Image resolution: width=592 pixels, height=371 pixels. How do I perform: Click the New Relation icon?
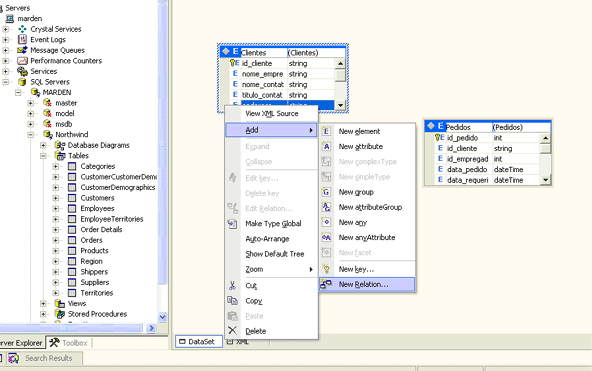coord(326,284)
